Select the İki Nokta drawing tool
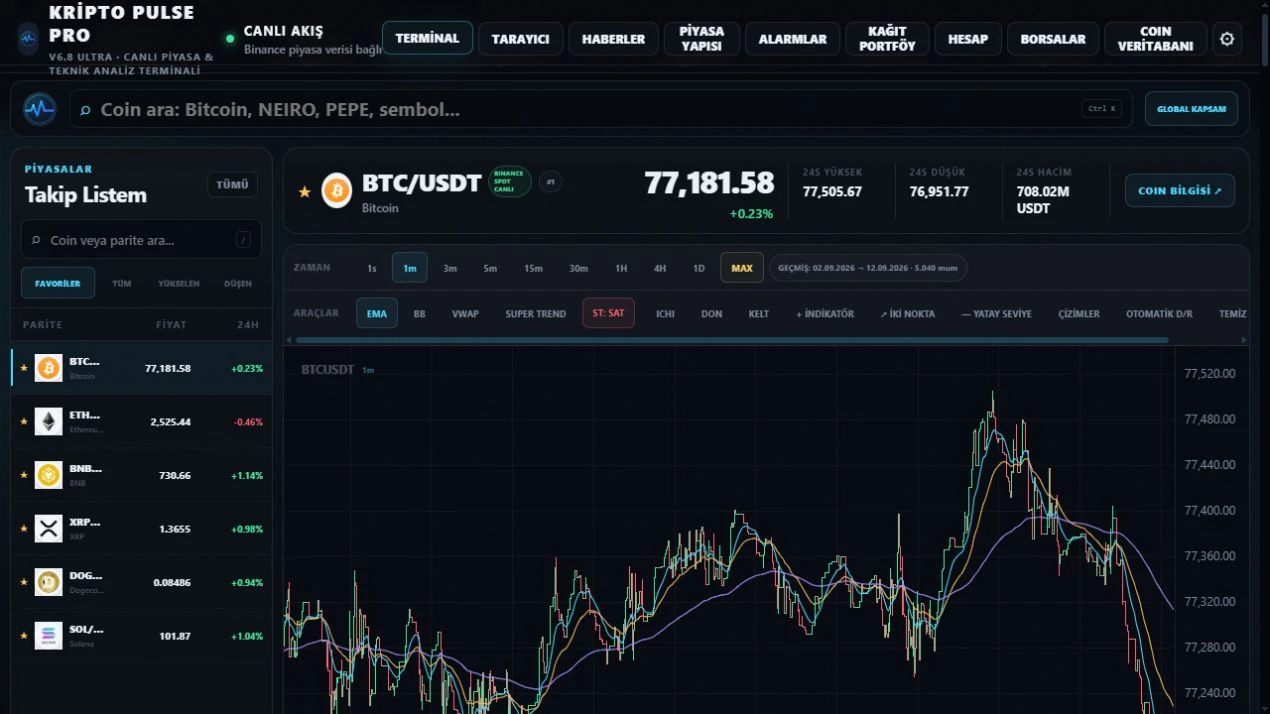This screenshot has height=714, width=1270. 908,313
